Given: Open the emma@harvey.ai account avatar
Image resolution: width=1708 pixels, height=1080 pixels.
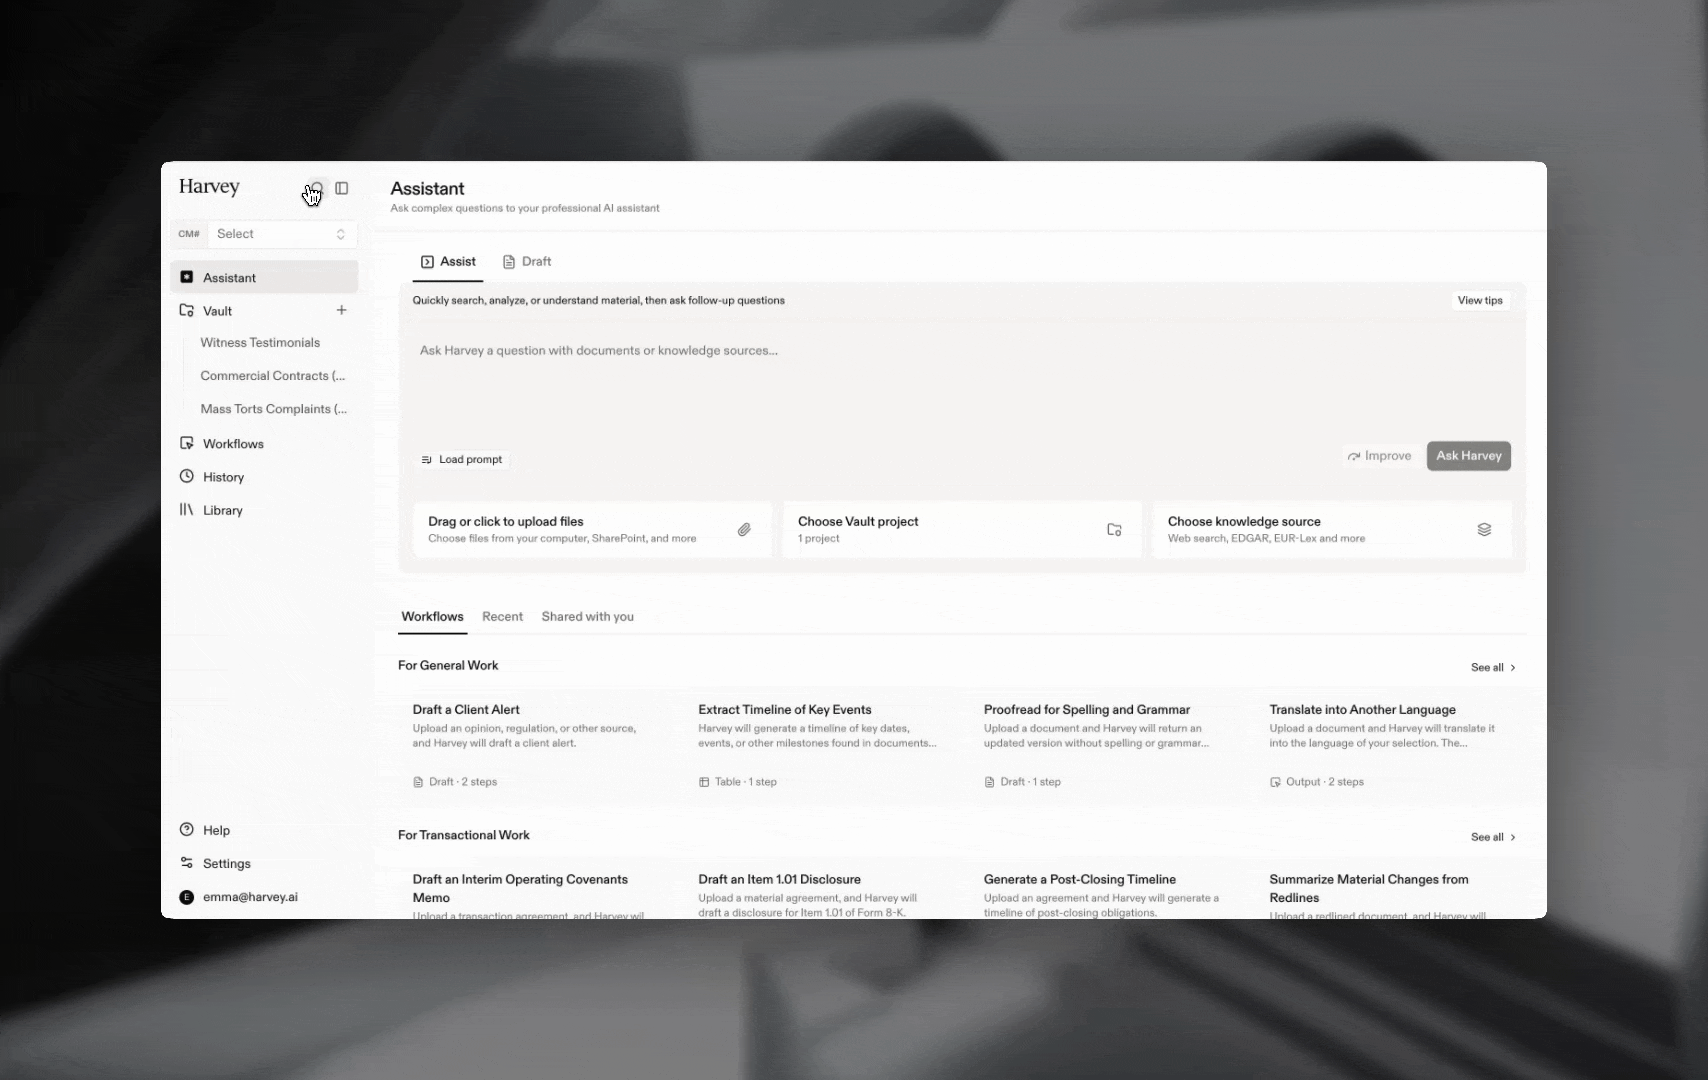Looking at the screenshot, I should pos(186,897).
